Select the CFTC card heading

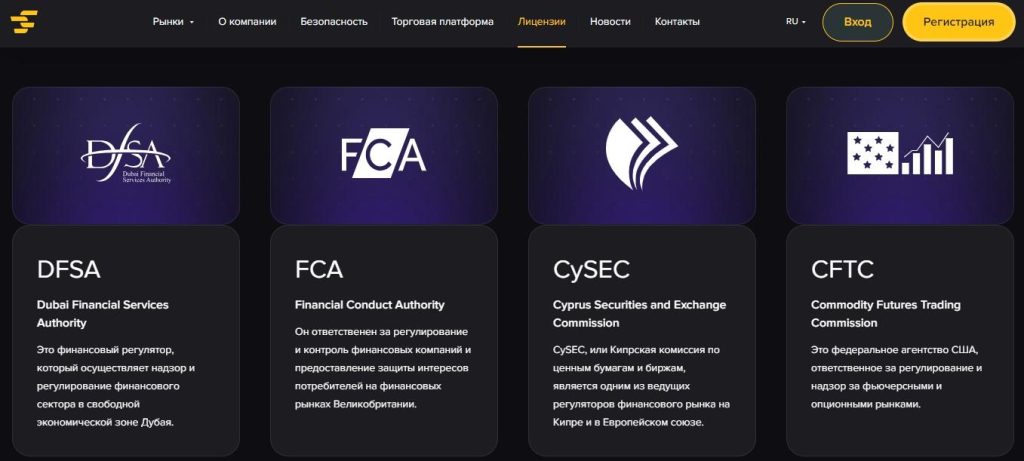tap(842, 270)
